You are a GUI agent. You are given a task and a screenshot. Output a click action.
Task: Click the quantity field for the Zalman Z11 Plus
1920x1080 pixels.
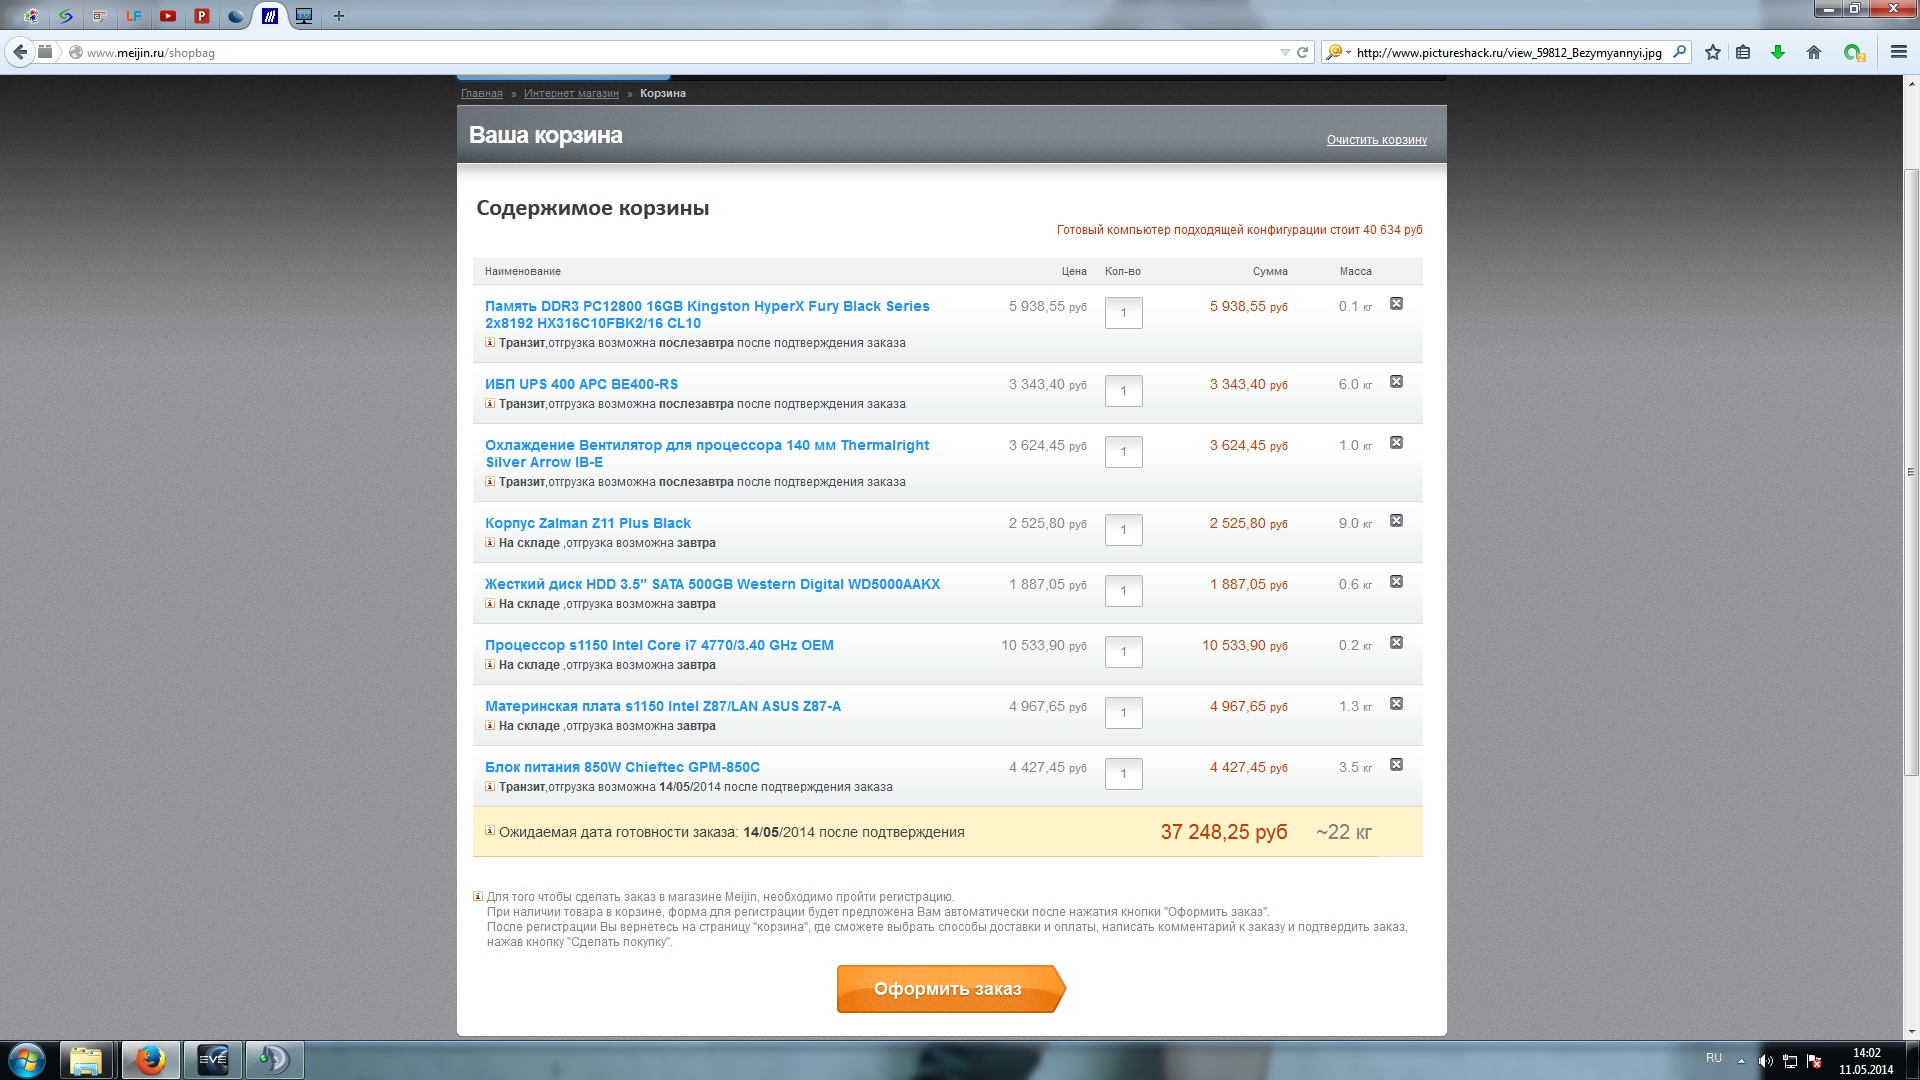tap(1123, 530)
